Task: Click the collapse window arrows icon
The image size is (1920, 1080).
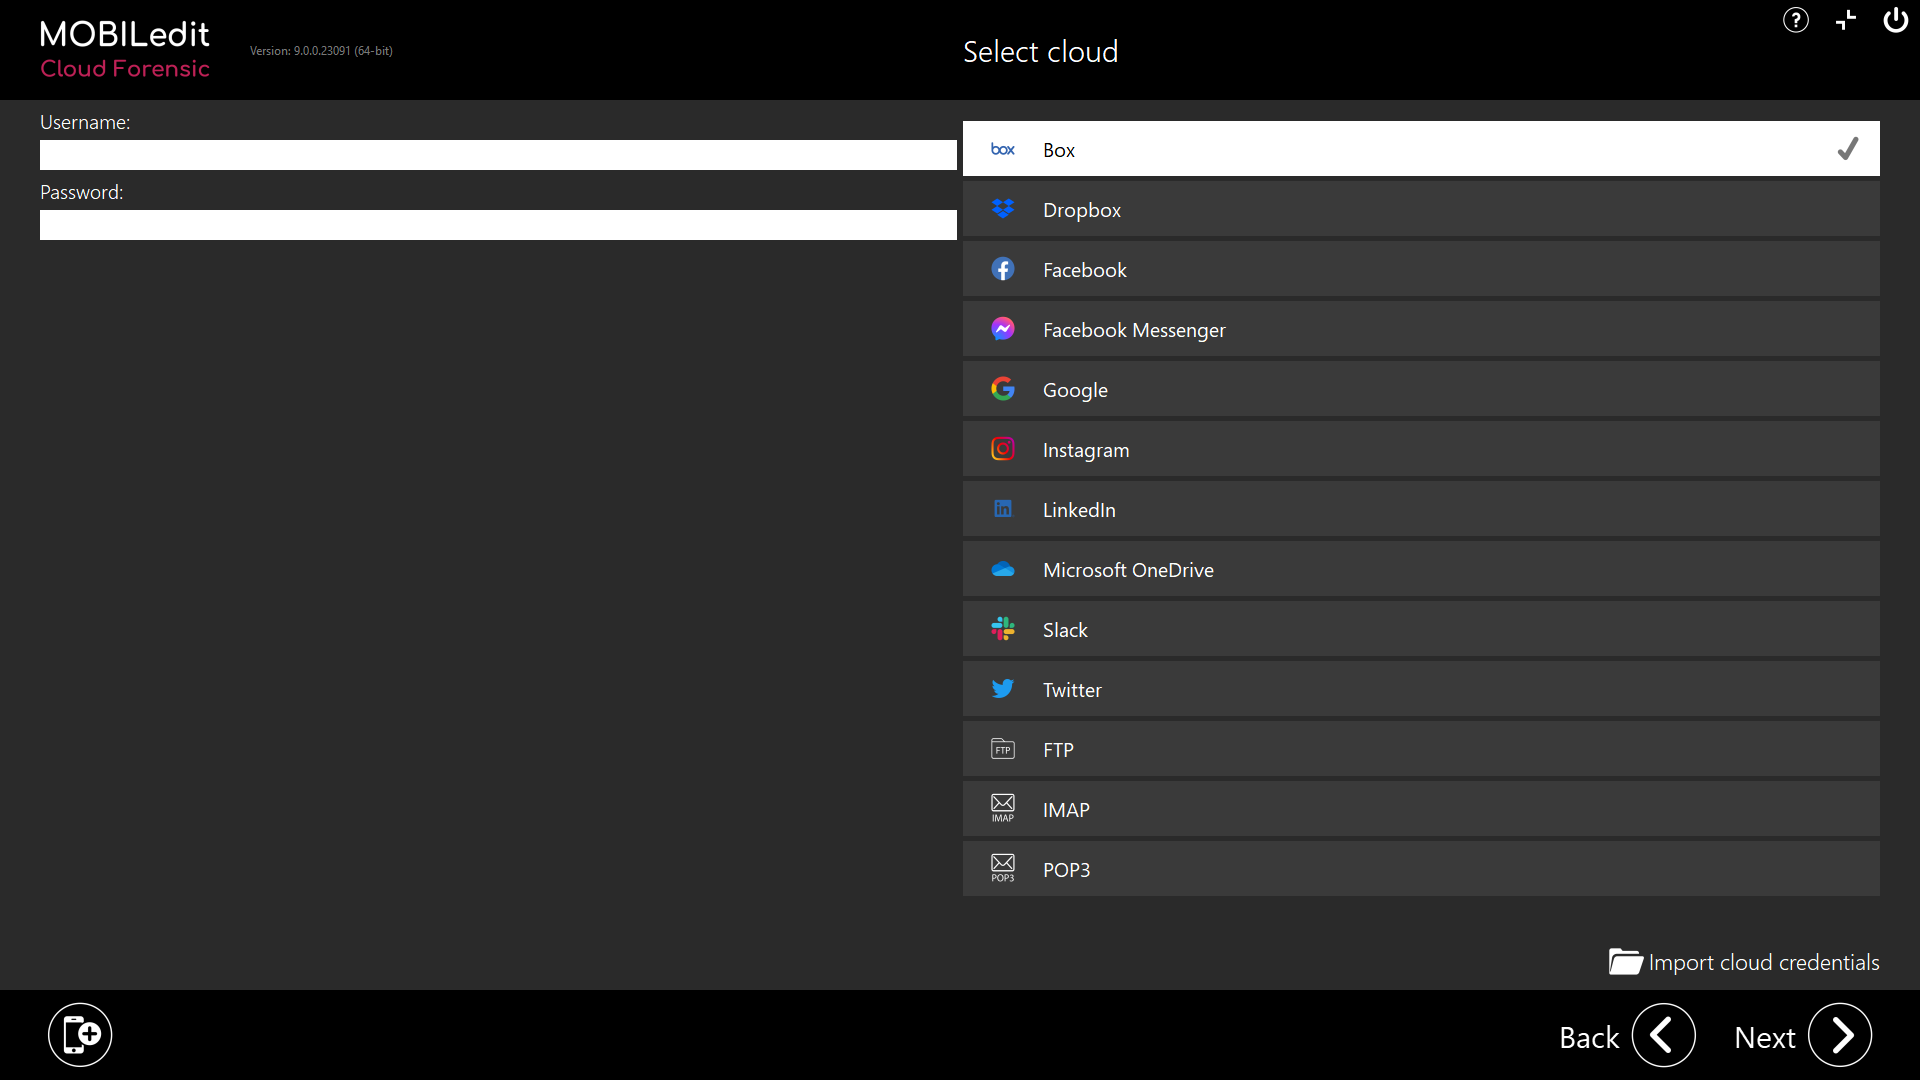Action: pyautogui.click(x=1846, y=20)
